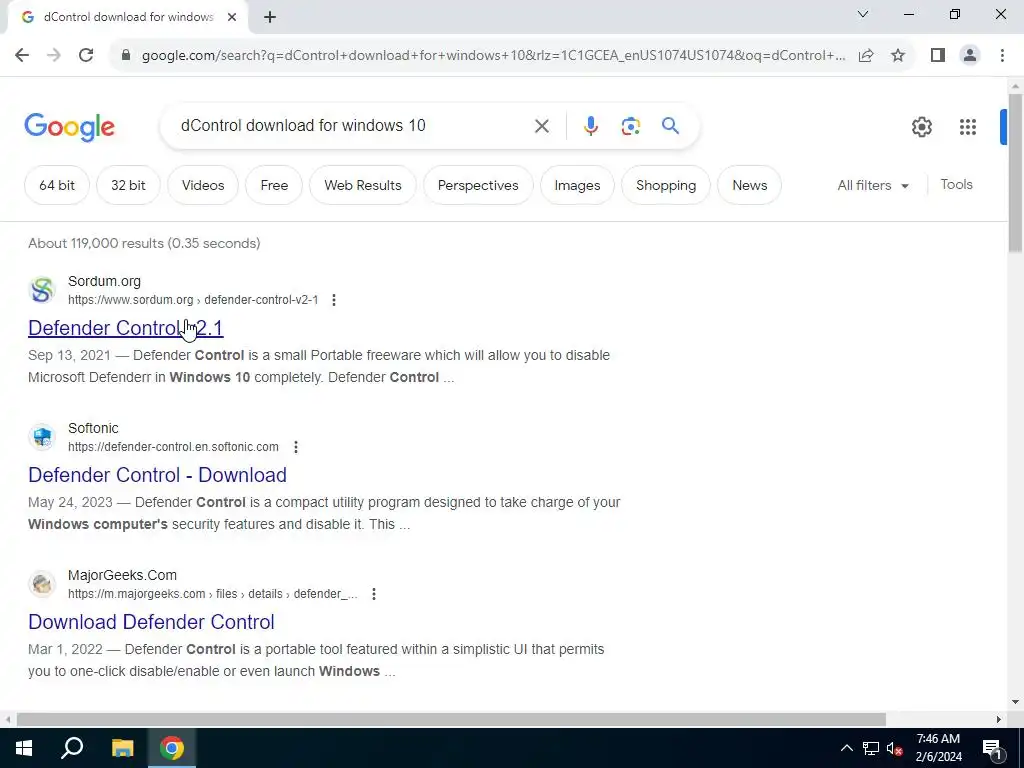Submit search with magnifier icon
Screen dimensions: 1024x768
click(670, 125)
